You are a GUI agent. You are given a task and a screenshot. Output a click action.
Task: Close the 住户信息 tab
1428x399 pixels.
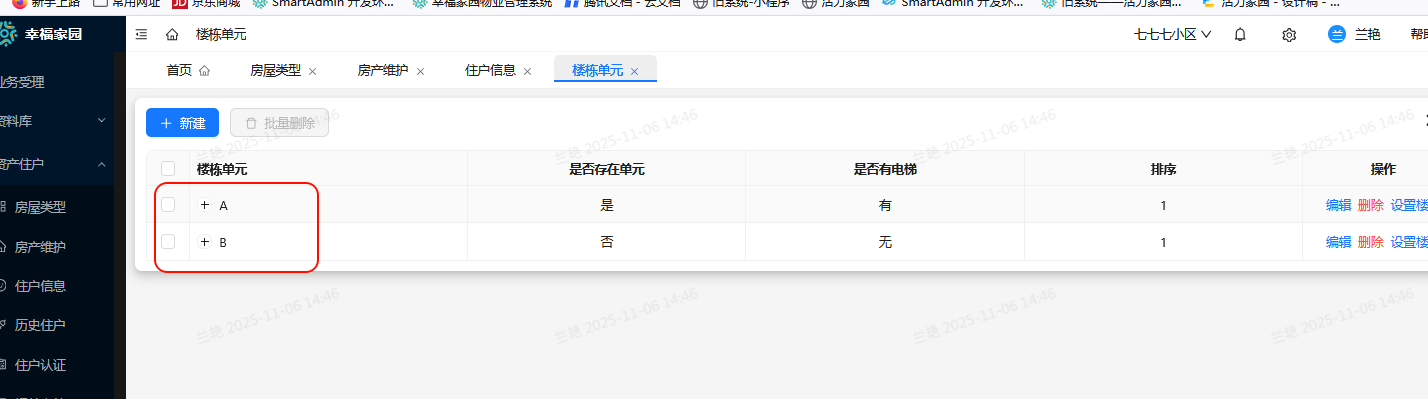pos(527,71)
